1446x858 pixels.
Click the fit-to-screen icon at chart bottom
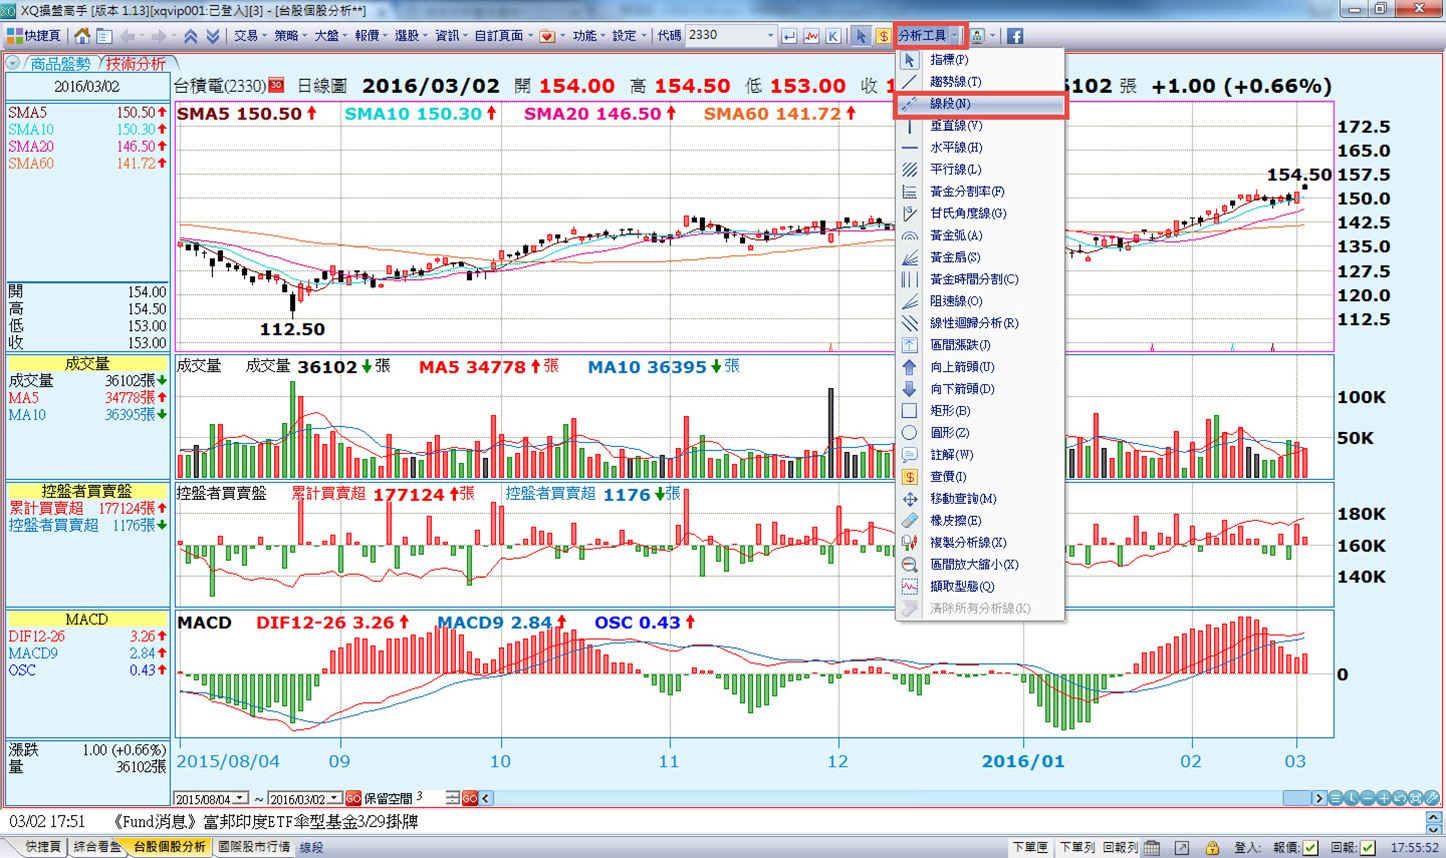1416,798
